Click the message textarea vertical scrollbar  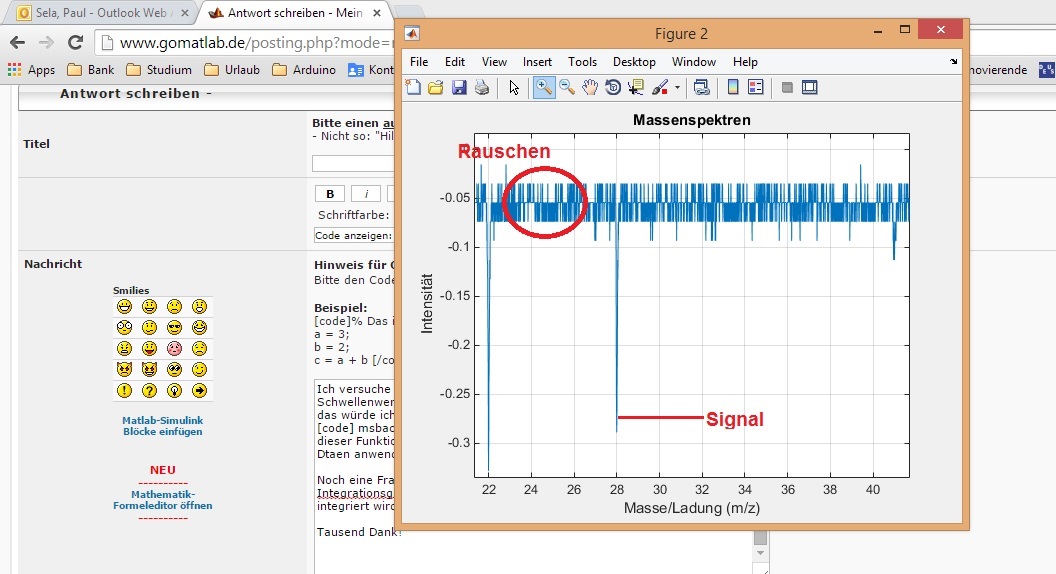tap(760, 552)
